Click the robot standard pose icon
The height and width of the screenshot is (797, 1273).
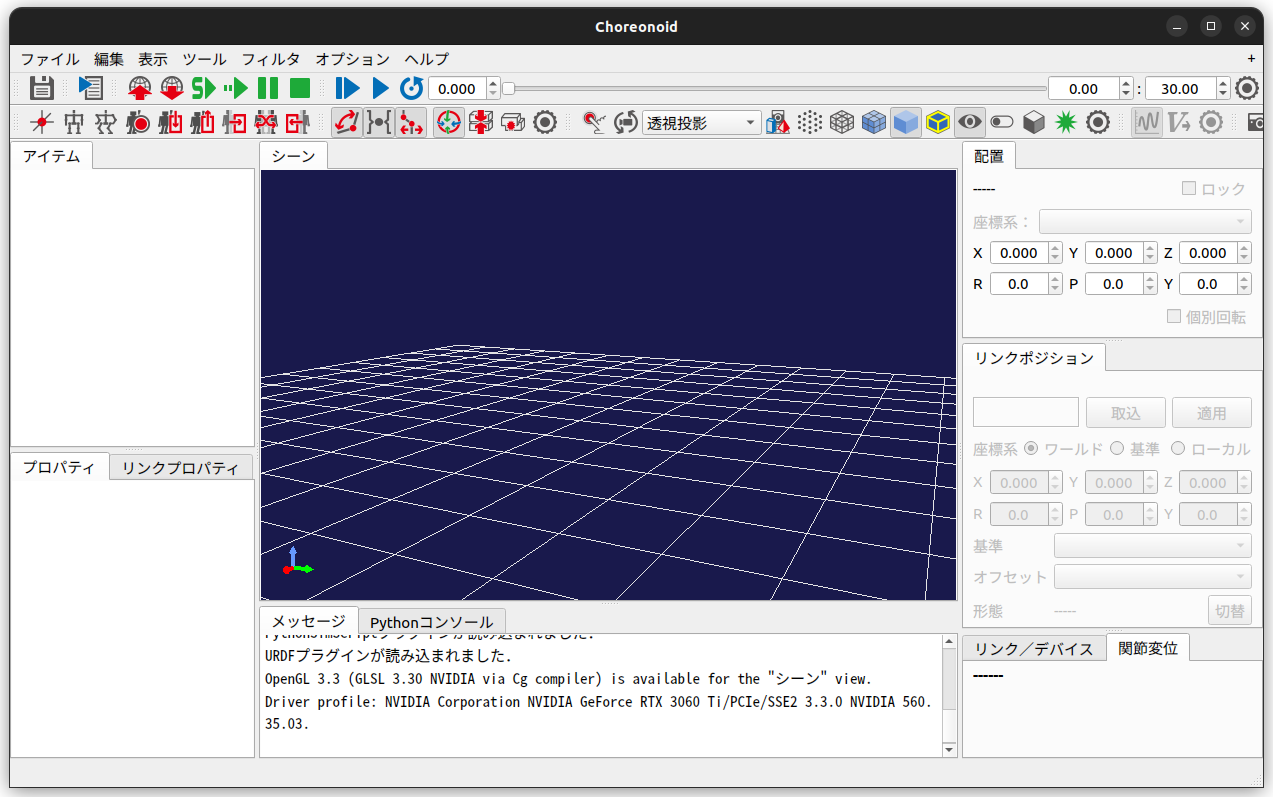coord(106,122)
